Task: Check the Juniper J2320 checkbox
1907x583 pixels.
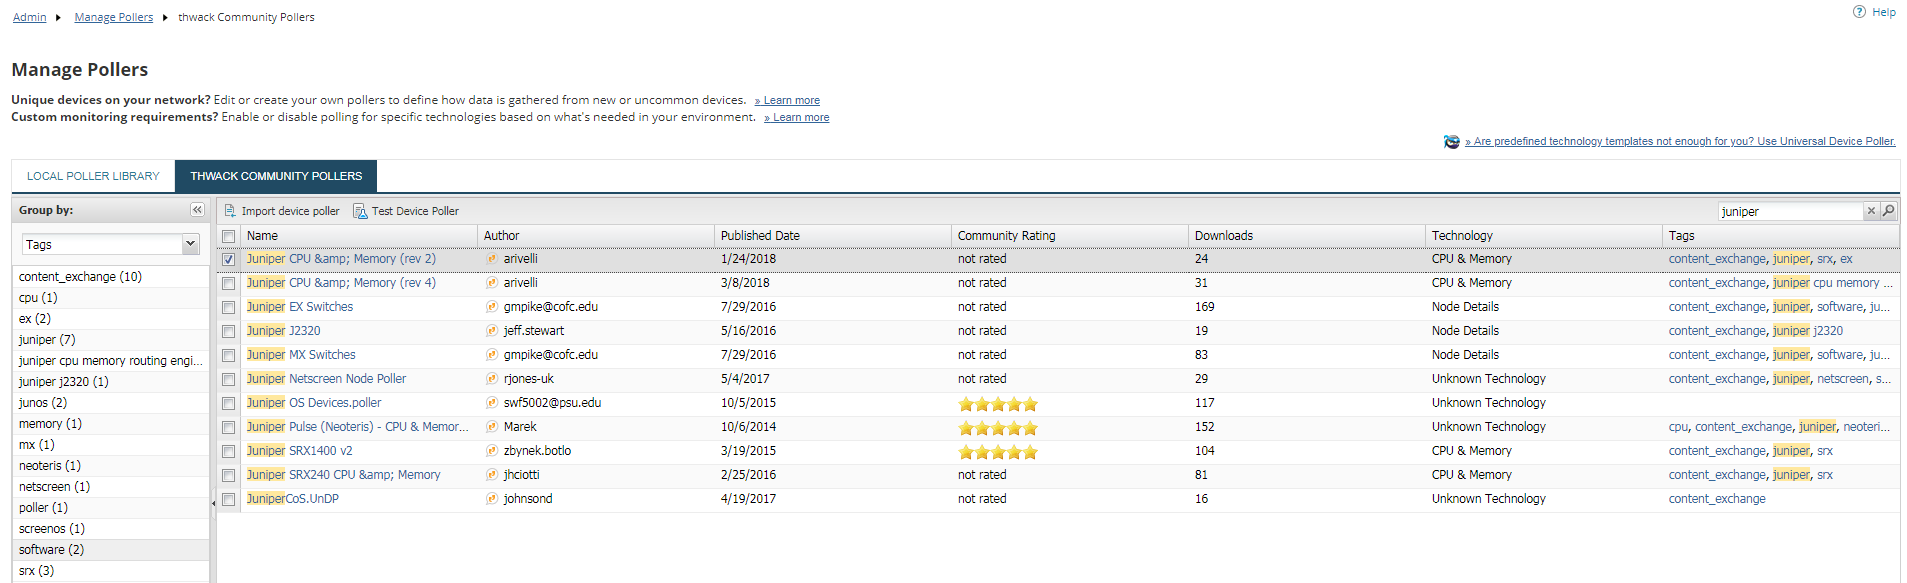Action: tap(229, 331)
